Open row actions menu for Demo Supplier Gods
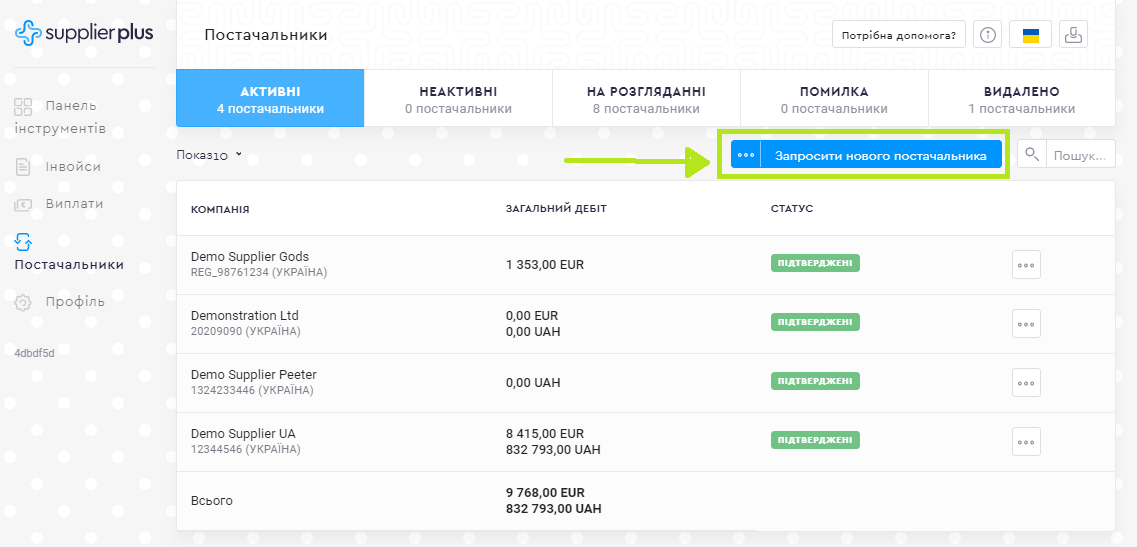Image resolution: width=1137 pixels, height=547 pixels. coord(1026,265)
